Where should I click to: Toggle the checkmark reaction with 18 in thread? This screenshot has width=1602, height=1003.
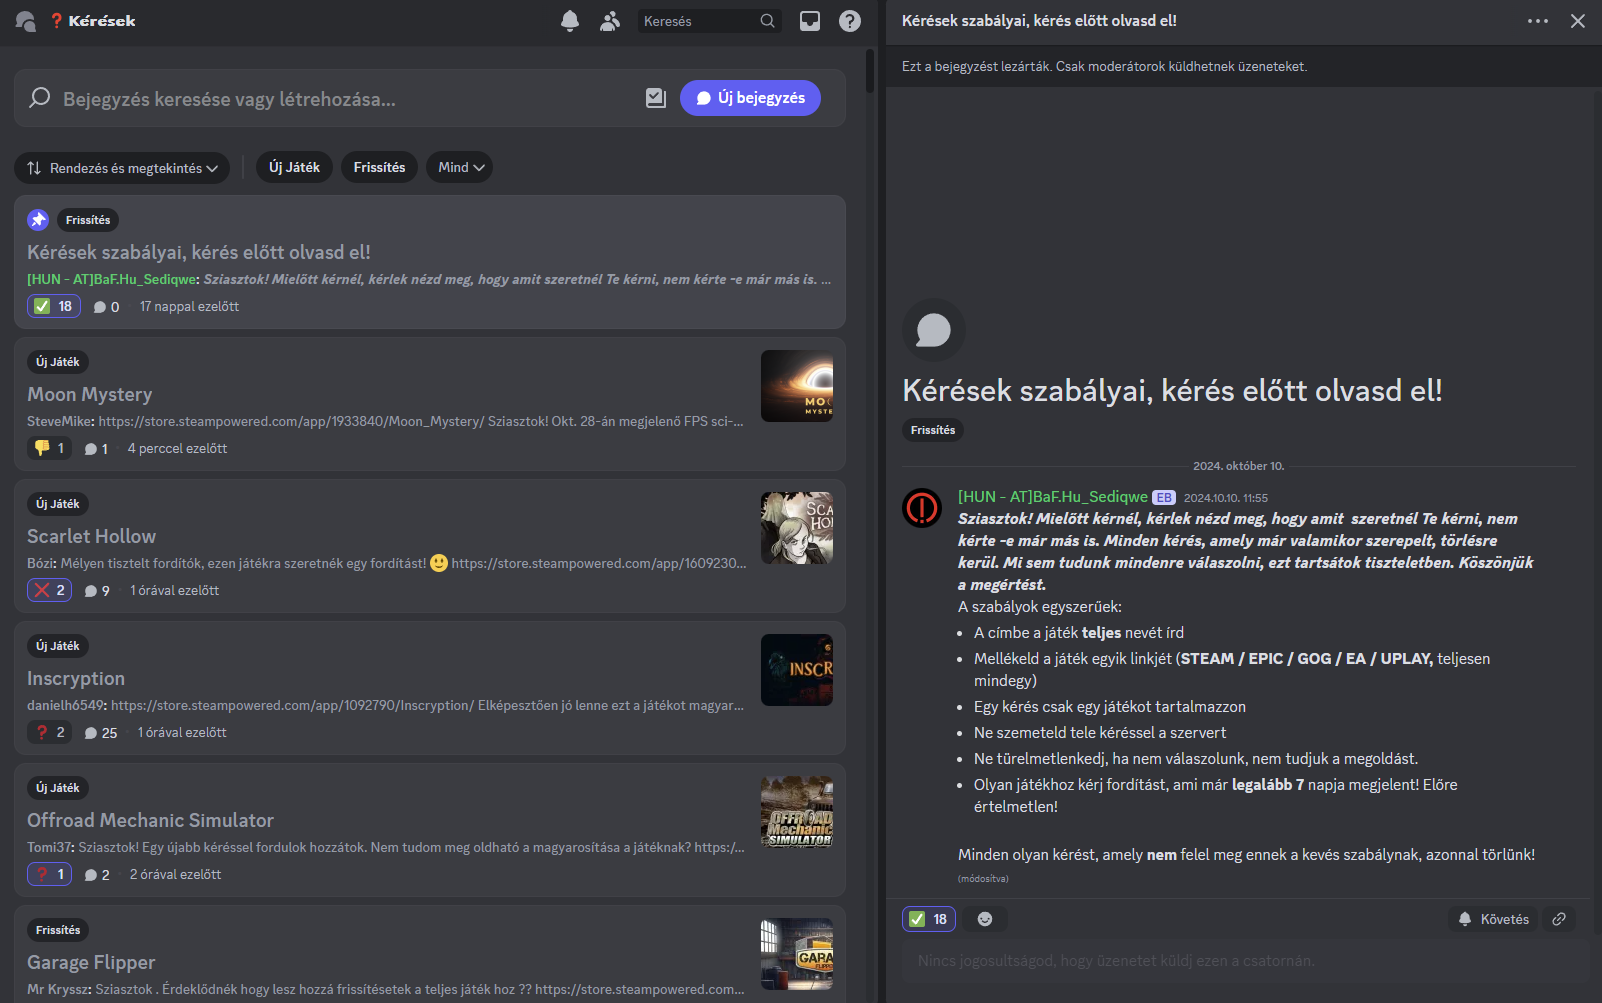[x=929, y=919]
